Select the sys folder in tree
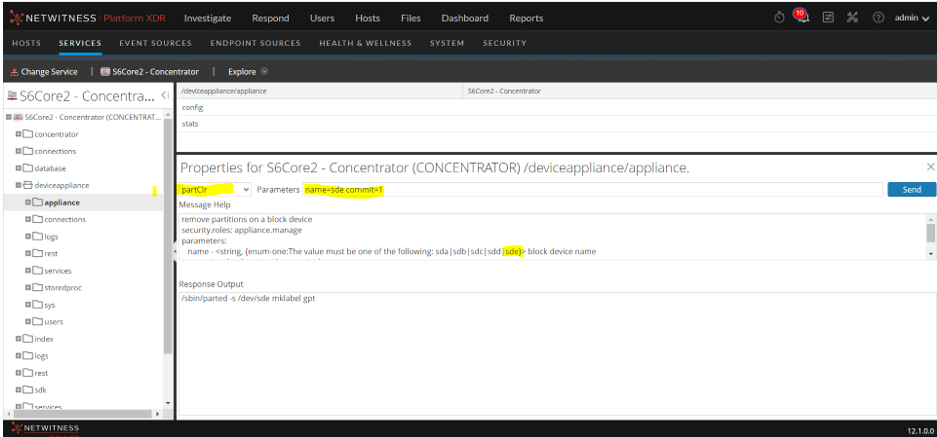The width and height of the screenshot is (937, 437). click(50, 305)
